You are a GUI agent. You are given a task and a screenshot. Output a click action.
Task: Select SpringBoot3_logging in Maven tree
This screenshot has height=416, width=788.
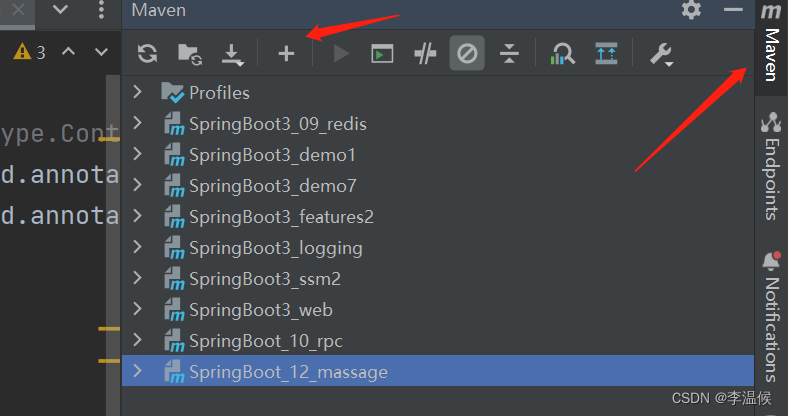276,249
